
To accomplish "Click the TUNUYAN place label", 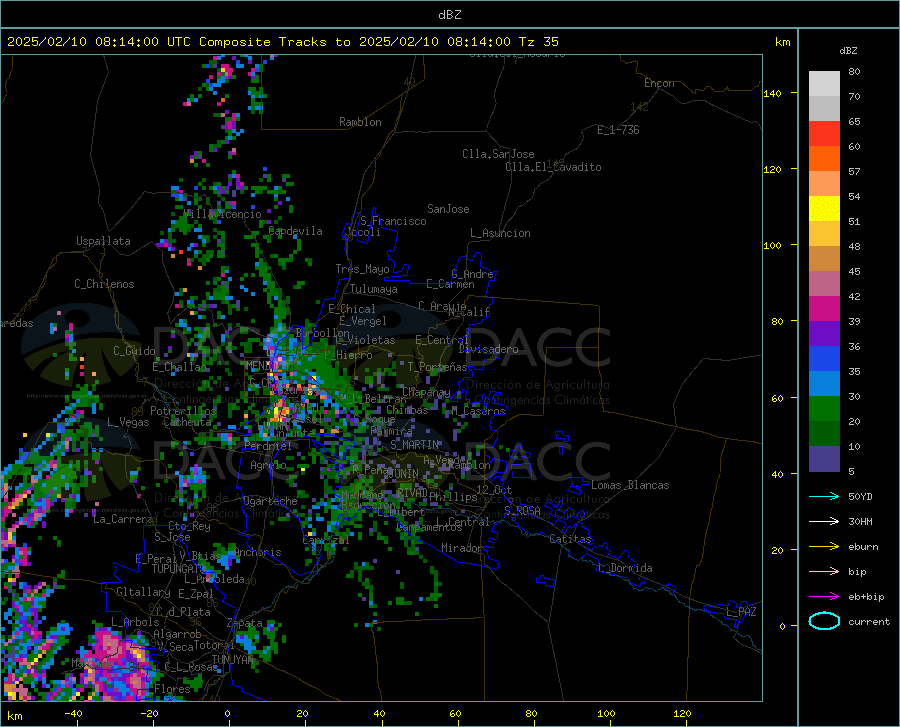I will (232, 660).
